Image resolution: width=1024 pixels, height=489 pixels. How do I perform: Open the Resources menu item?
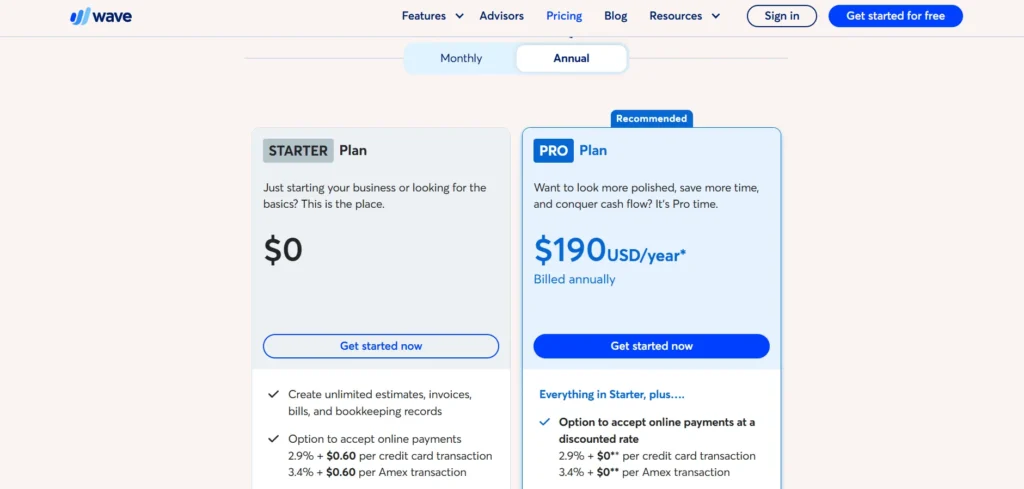(x=675, y=16)
